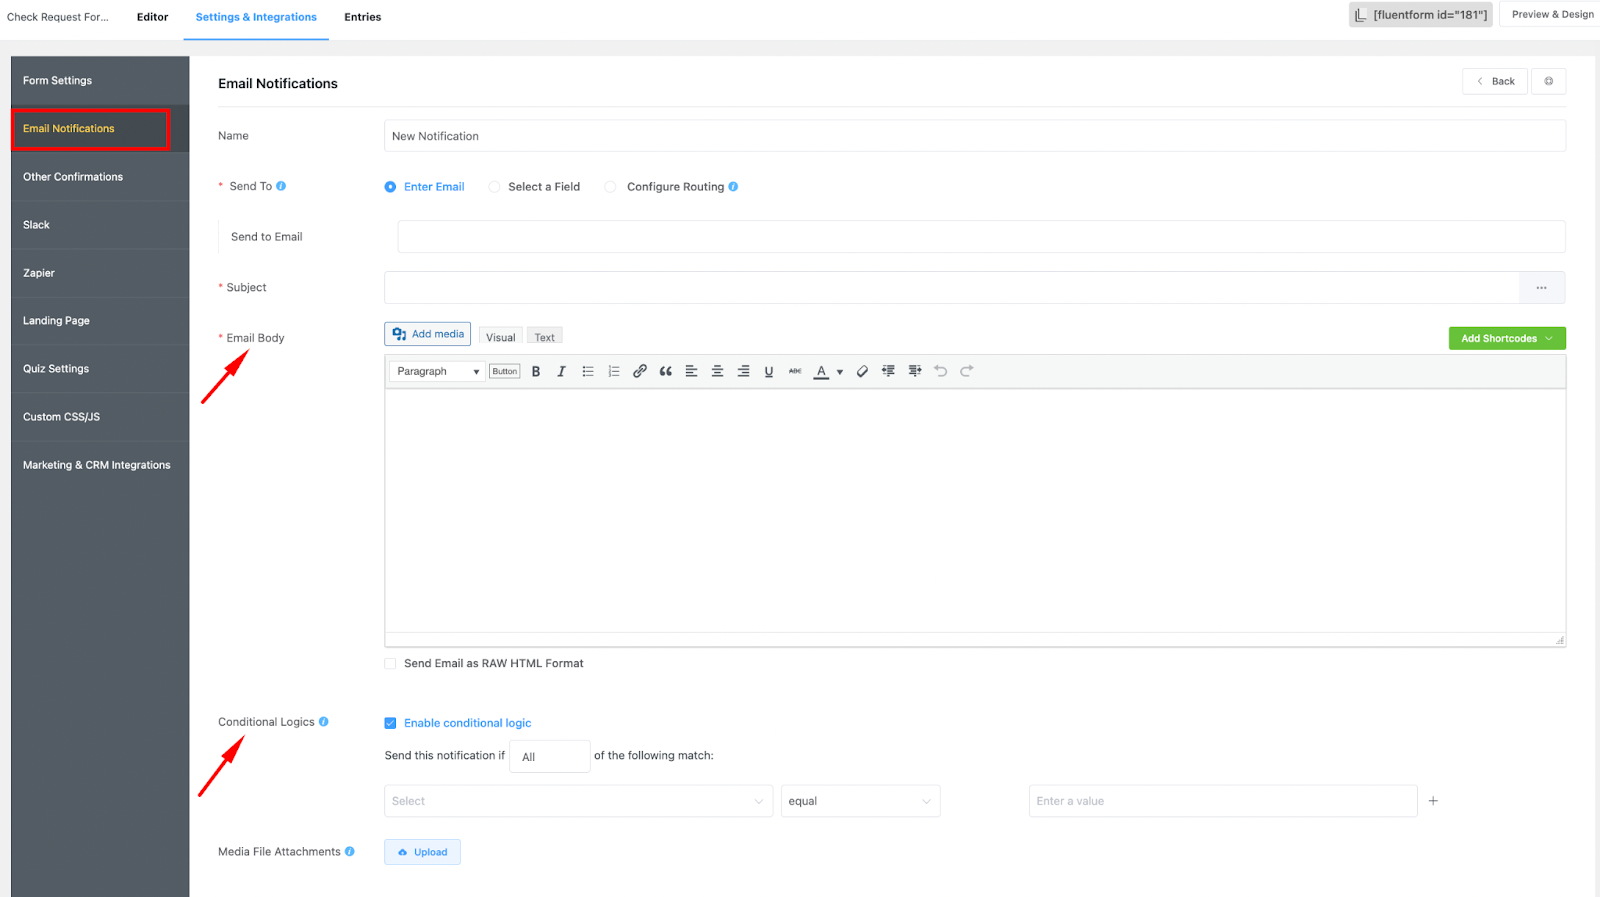Go to the Entries tab
Viewport: 1600px width, 897px height.
[363, 17]
